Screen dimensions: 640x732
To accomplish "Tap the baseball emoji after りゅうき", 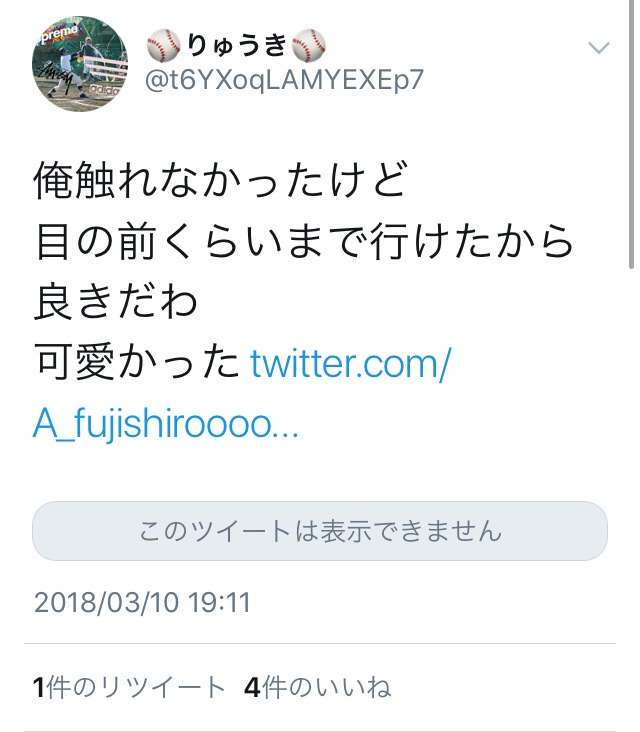I will click(x=309, y=44).
